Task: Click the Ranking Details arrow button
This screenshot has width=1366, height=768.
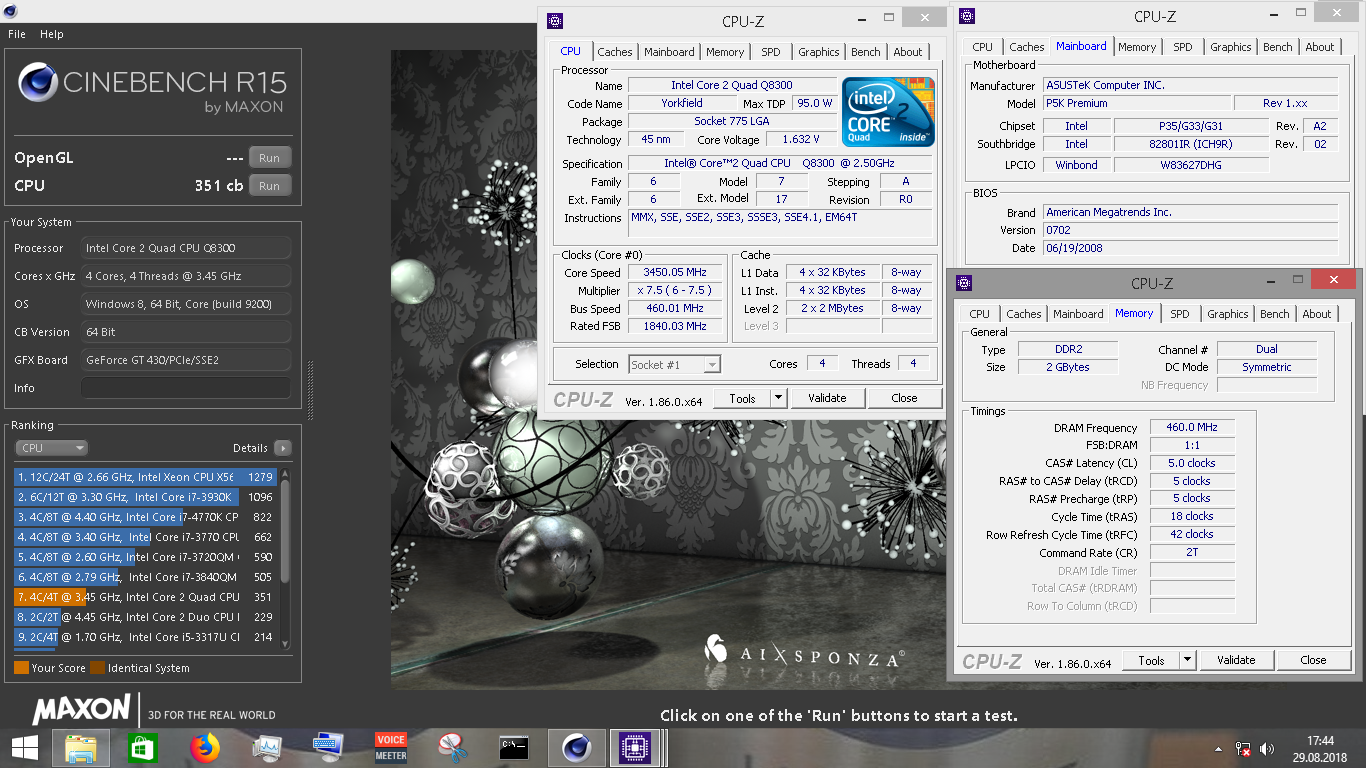Action: [283, 448]
